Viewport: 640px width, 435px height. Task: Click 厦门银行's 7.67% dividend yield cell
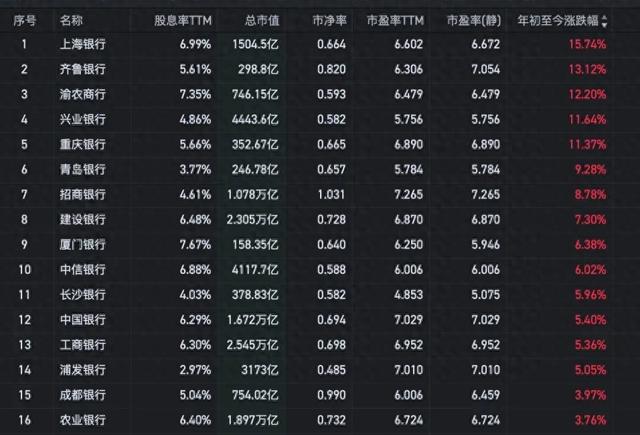tap(195, 244)
